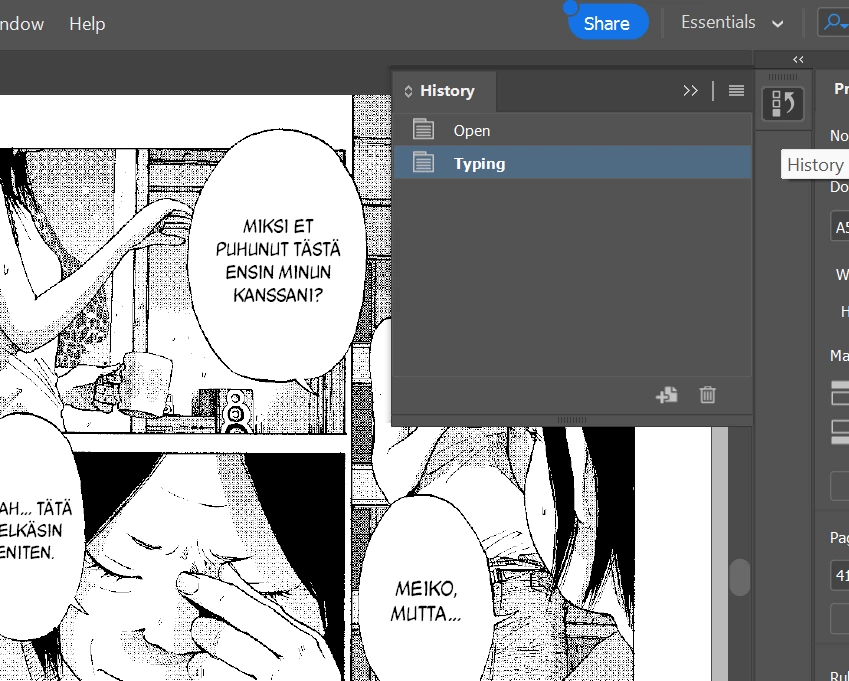Open the Essentials workspace dropdown
This screenshot has width=849, height=681.
pos(732,23)
